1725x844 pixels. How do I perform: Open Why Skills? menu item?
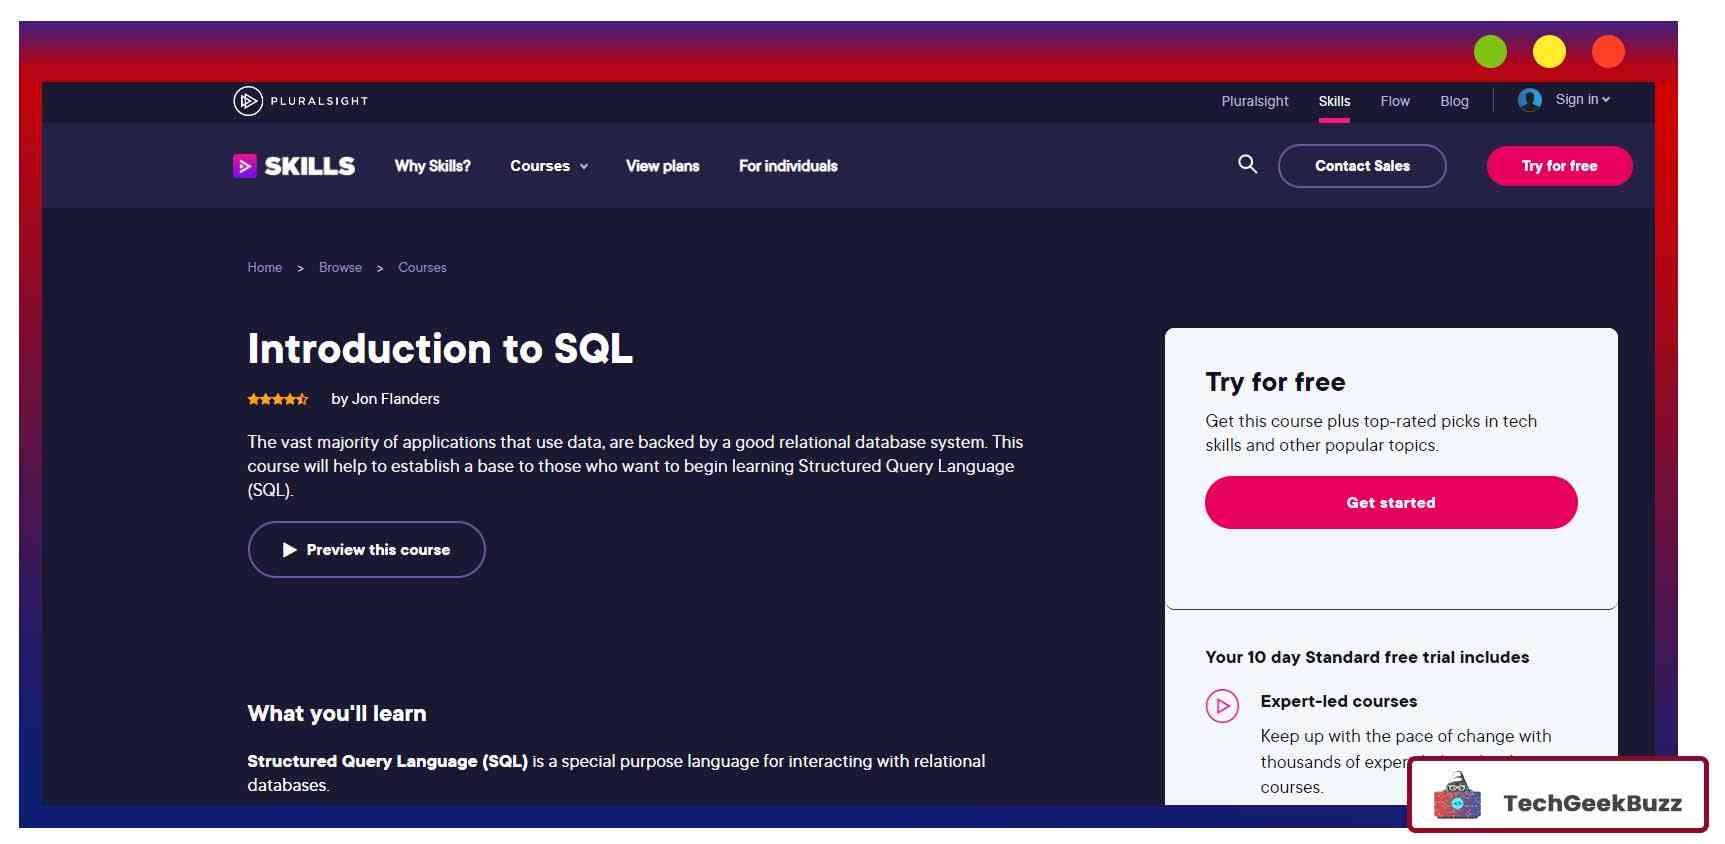point(432,166)
